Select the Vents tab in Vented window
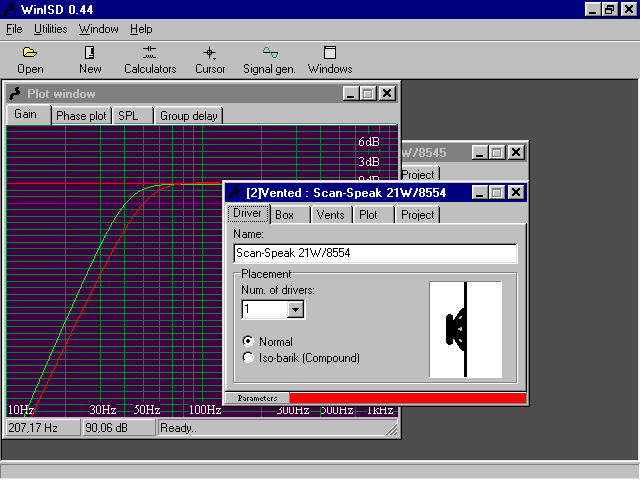 point(331,215)
